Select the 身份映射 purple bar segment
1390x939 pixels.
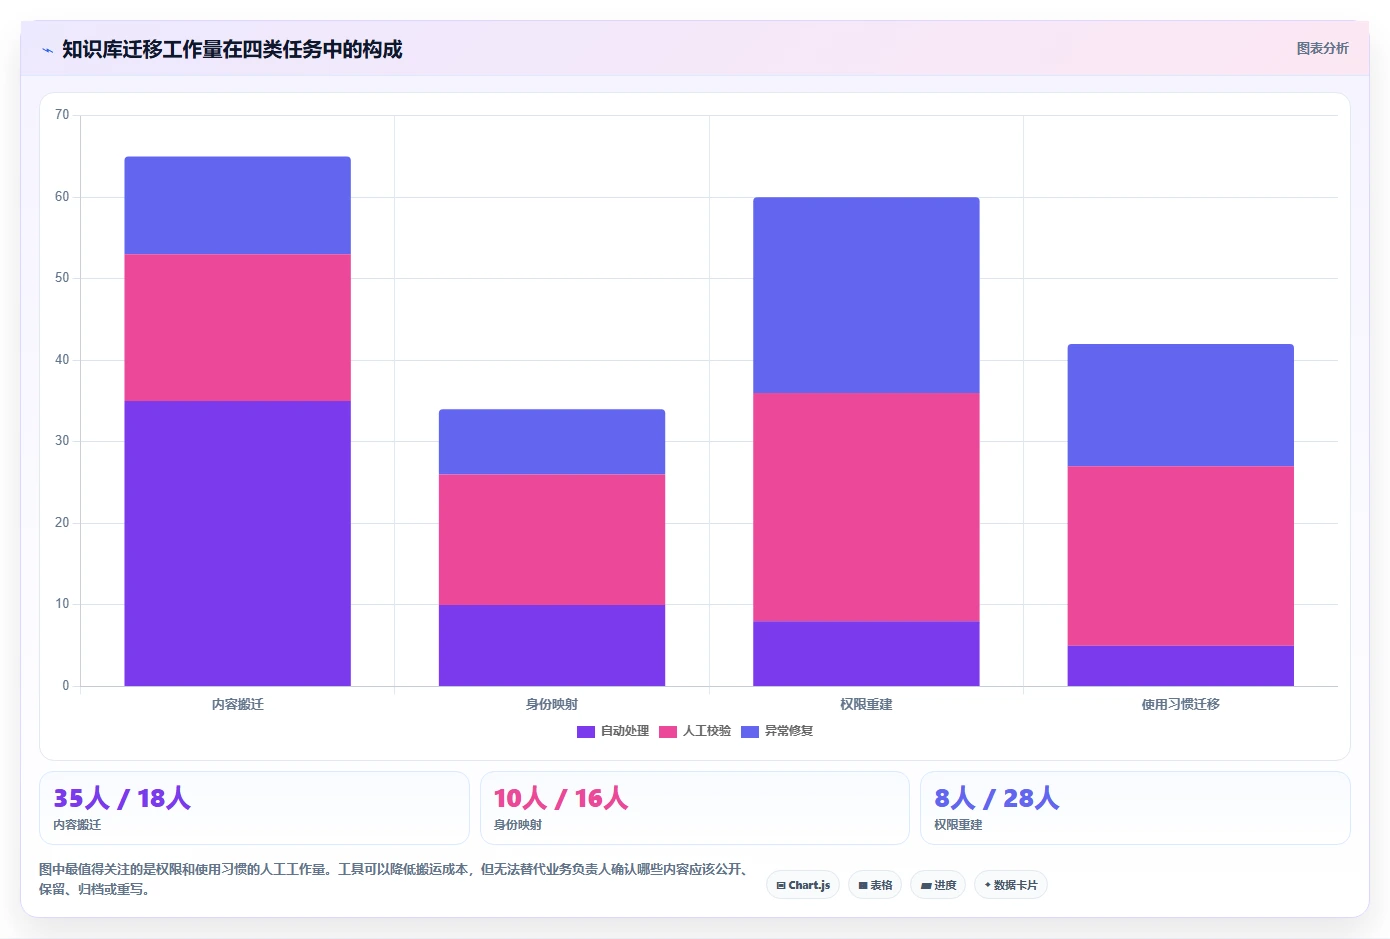(x=552, y=645)
